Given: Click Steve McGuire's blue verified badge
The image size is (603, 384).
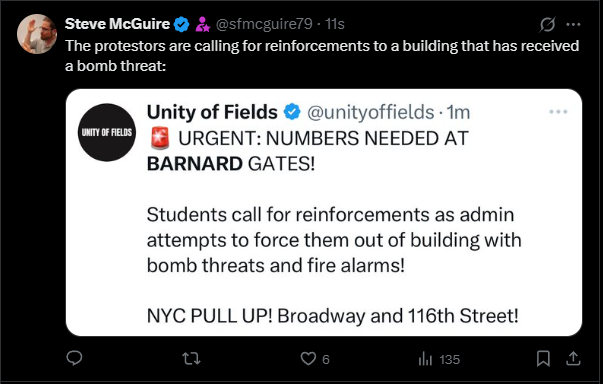Looking at the screenshot, I should point(181,24).
